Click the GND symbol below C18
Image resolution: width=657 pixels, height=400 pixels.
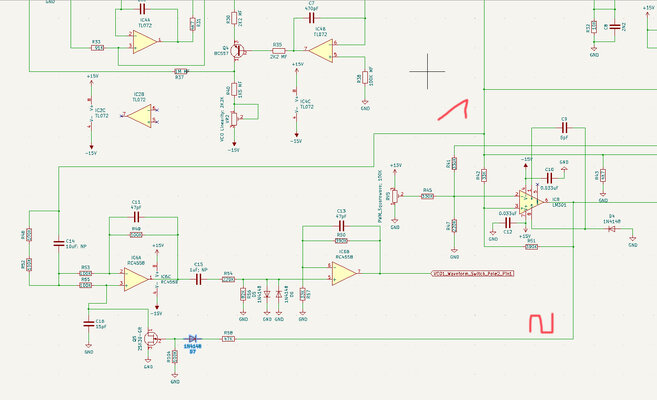coord(88,348)
